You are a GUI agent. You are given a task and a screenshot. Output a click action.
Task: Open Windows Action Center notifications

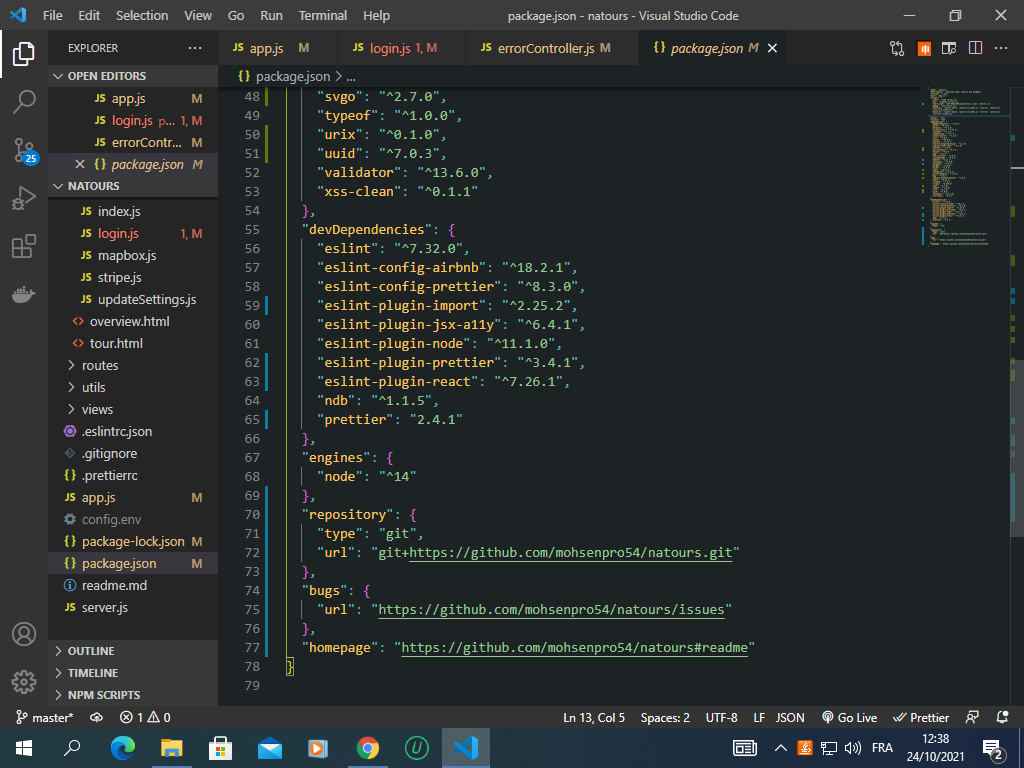point(993,749)
